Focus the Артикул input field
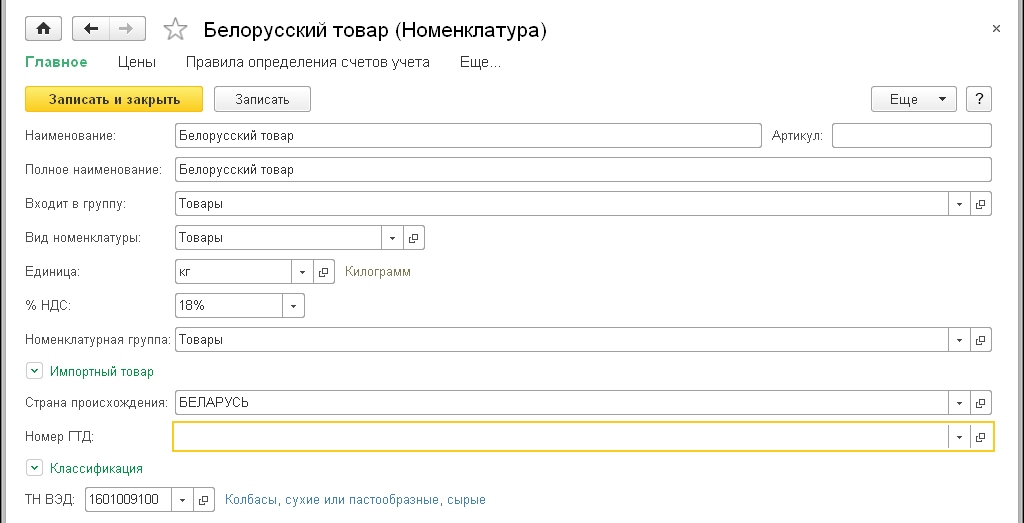 pos(912,136)
